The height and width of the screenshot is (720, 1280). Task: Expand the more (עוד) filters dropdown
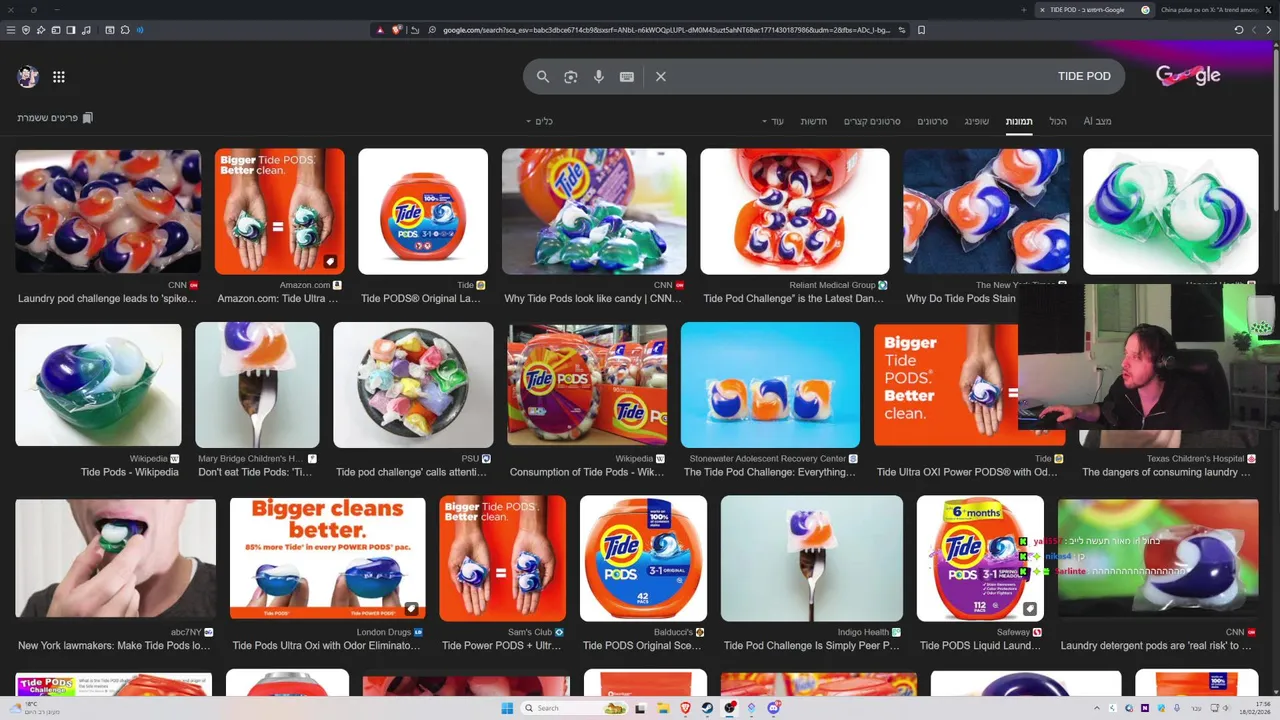[x=773, y=121]
